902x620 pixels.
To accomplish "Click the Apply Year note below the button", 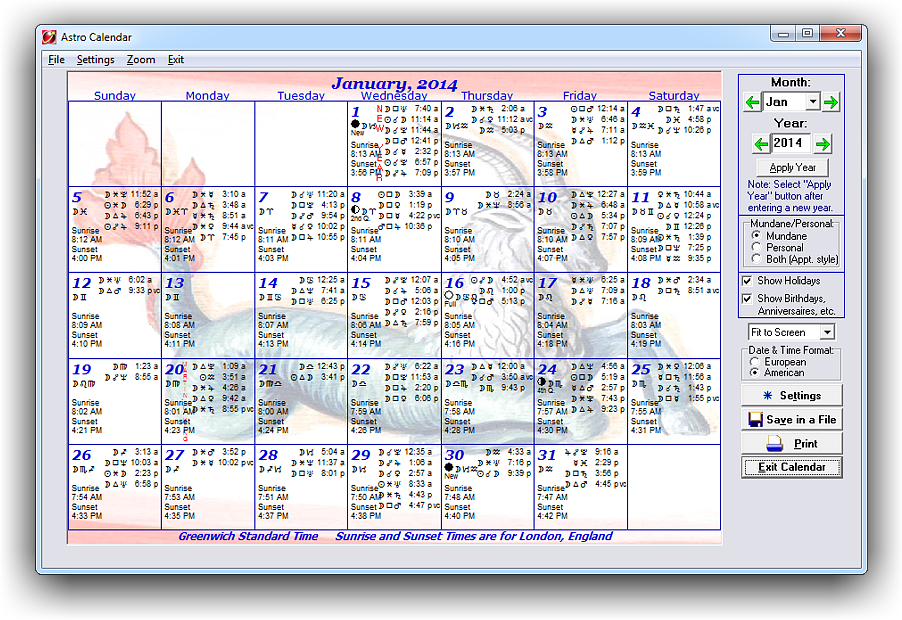I will [789, 196].
